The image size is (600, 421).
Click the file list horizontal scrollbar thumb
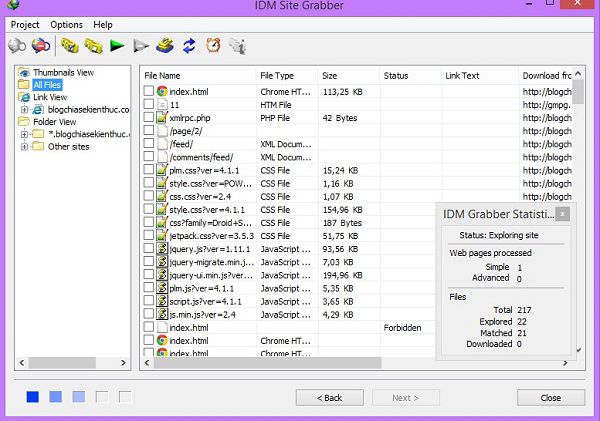click(267, 362)
